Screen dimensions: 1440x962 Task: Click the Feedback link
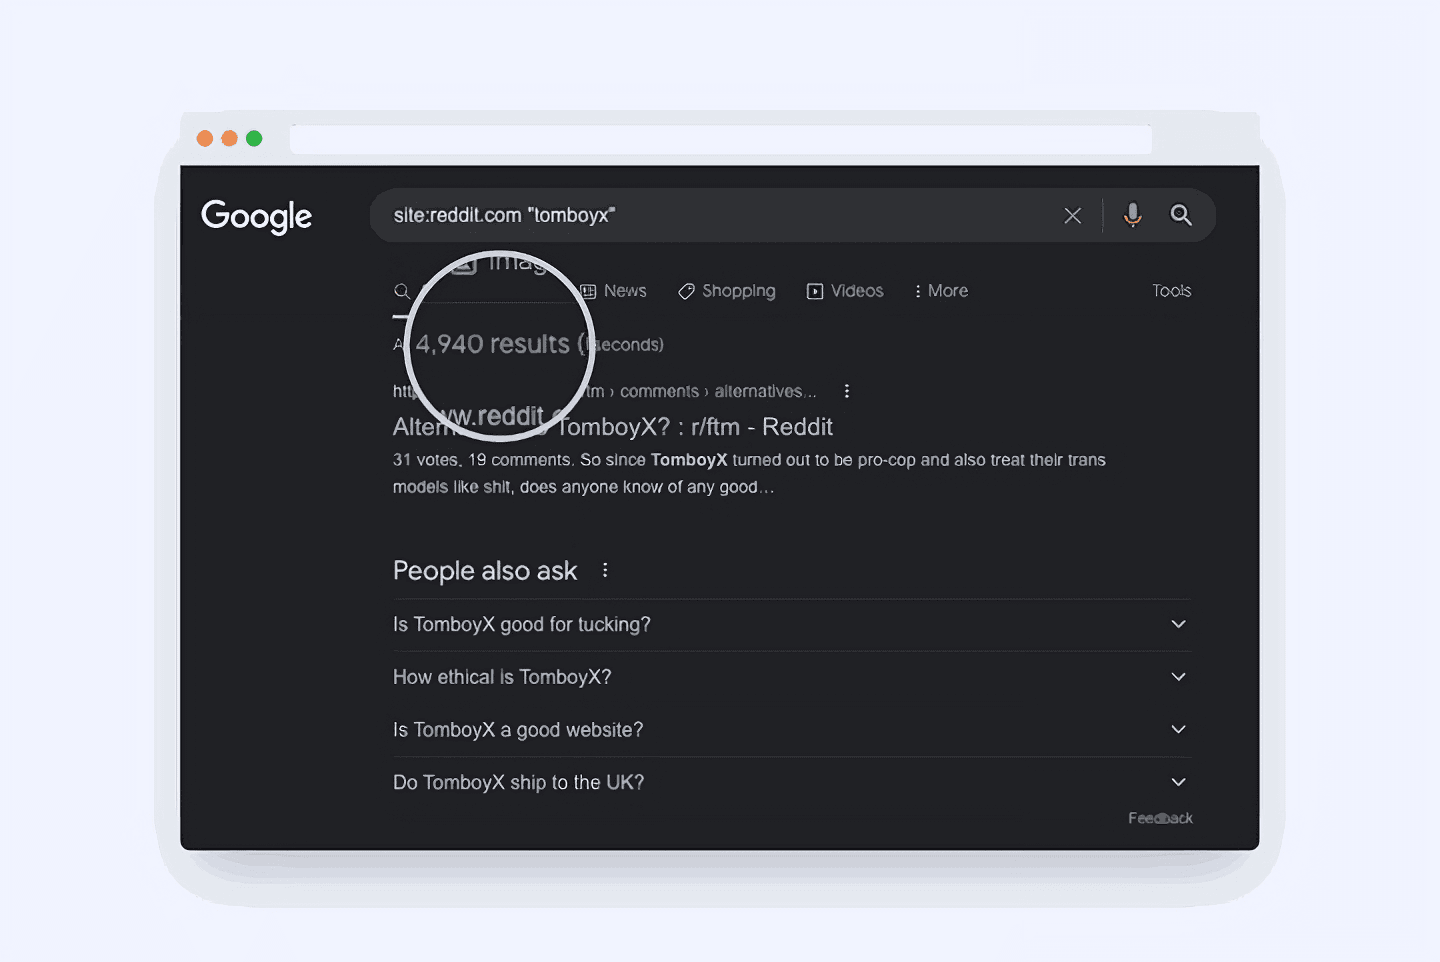(x=1160, y=818)
